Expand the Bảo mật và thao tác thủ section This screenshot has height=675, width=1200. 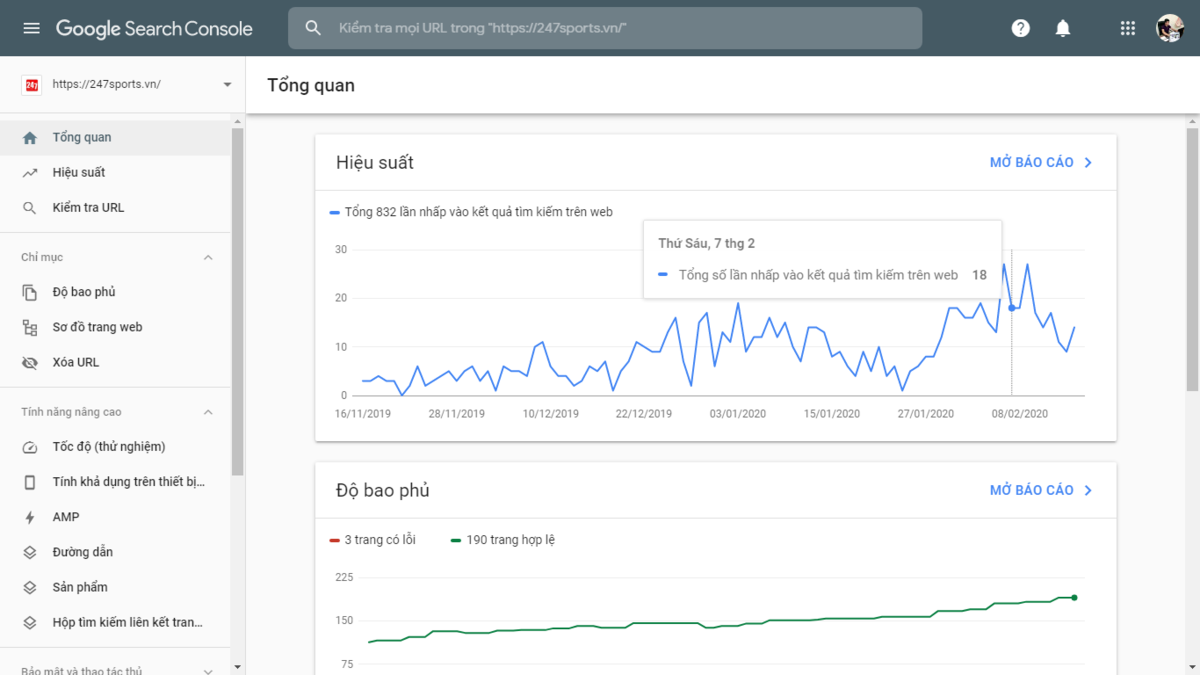pos(208,671)
